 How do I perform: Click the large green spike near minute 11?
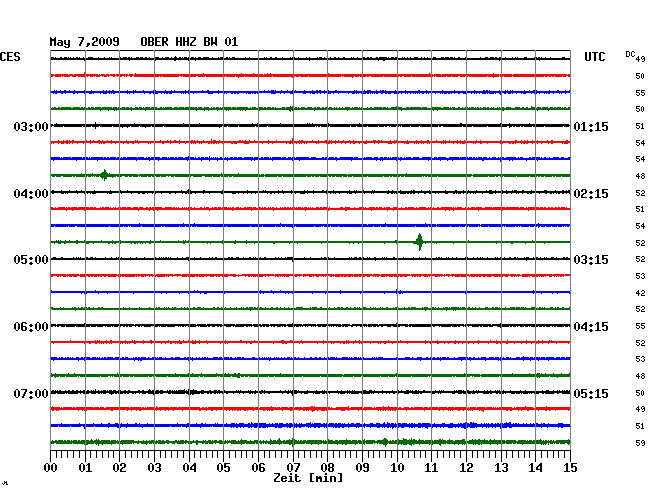(x=420, y=242)
